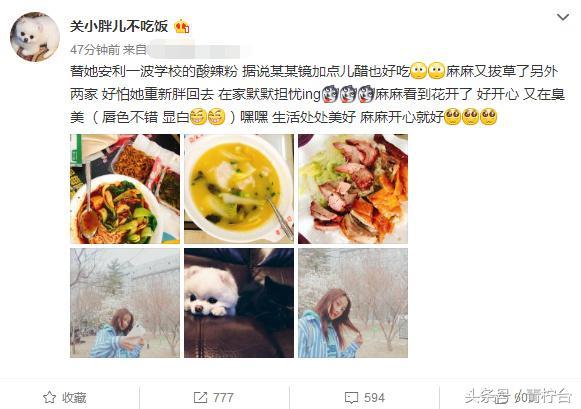This screenshot has height=409, width=581.
Task: Click the white puppy profile avatar
Action: click(34, 37)
